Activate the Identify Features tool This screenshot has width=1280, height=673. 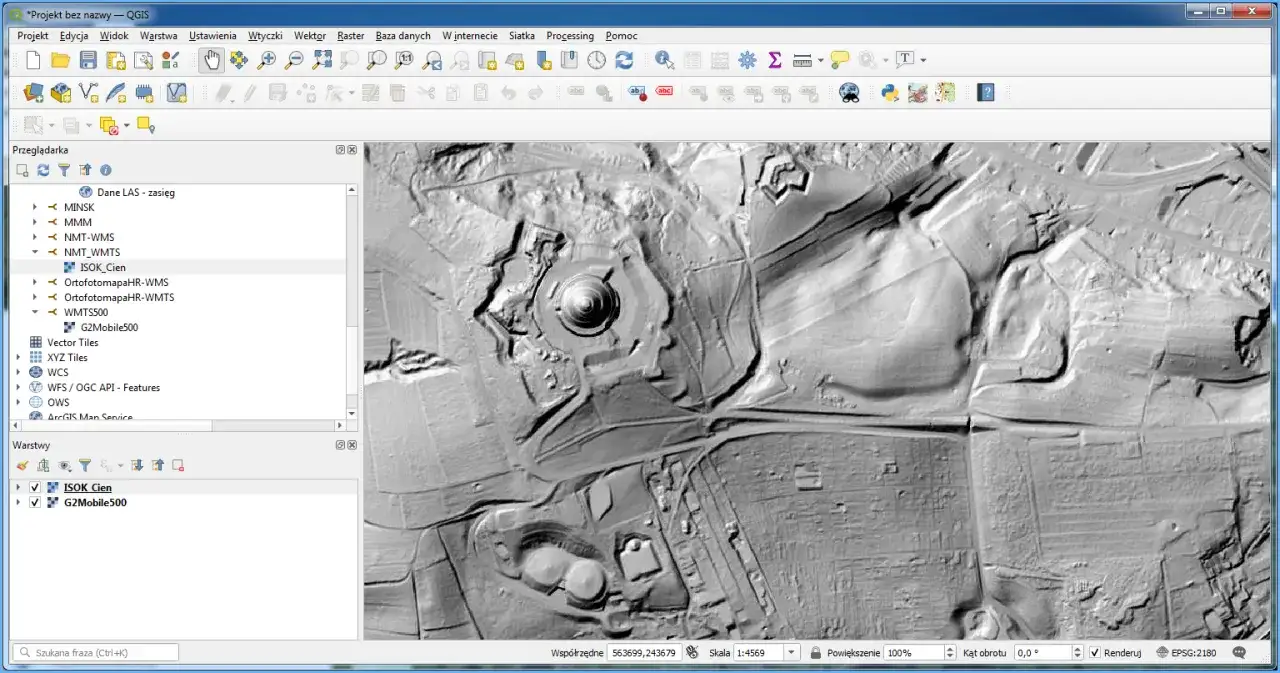[x=665, y=60]
